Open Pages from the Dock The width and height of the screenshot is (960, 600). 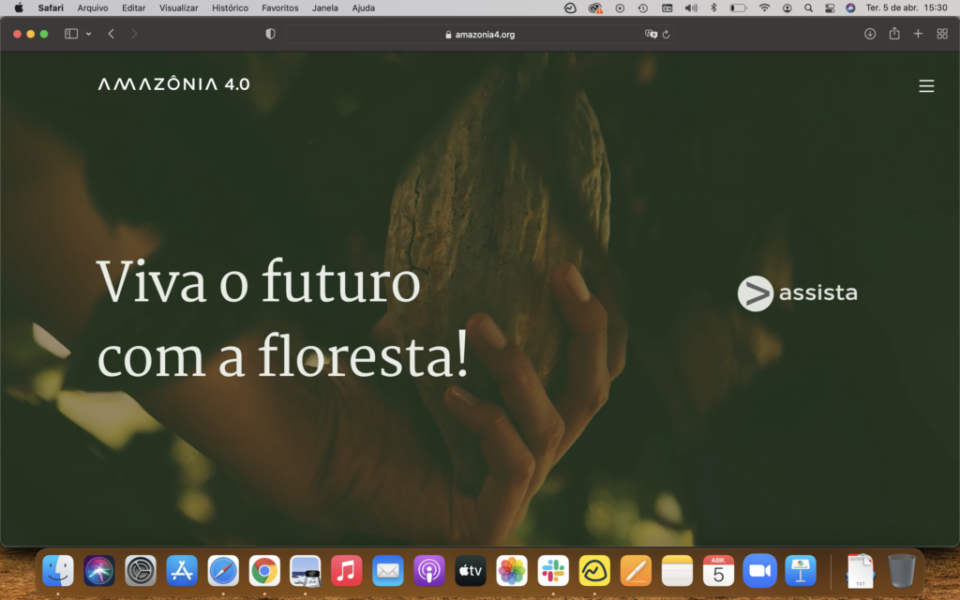(636, 571)
